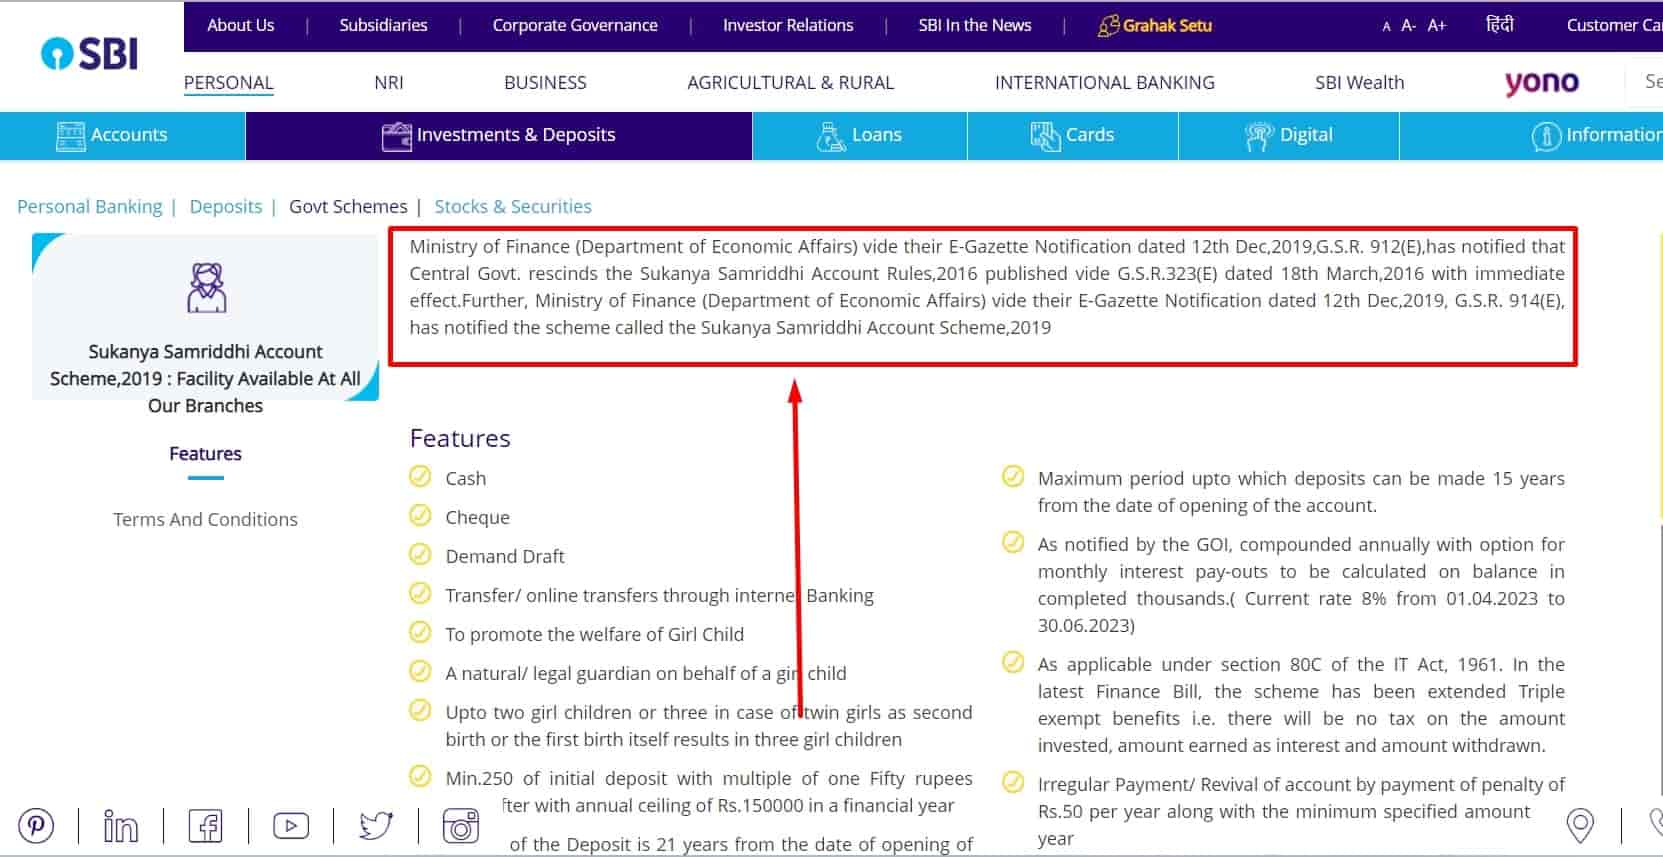Click the checkmark beside Cash

(x=420, y=477)
